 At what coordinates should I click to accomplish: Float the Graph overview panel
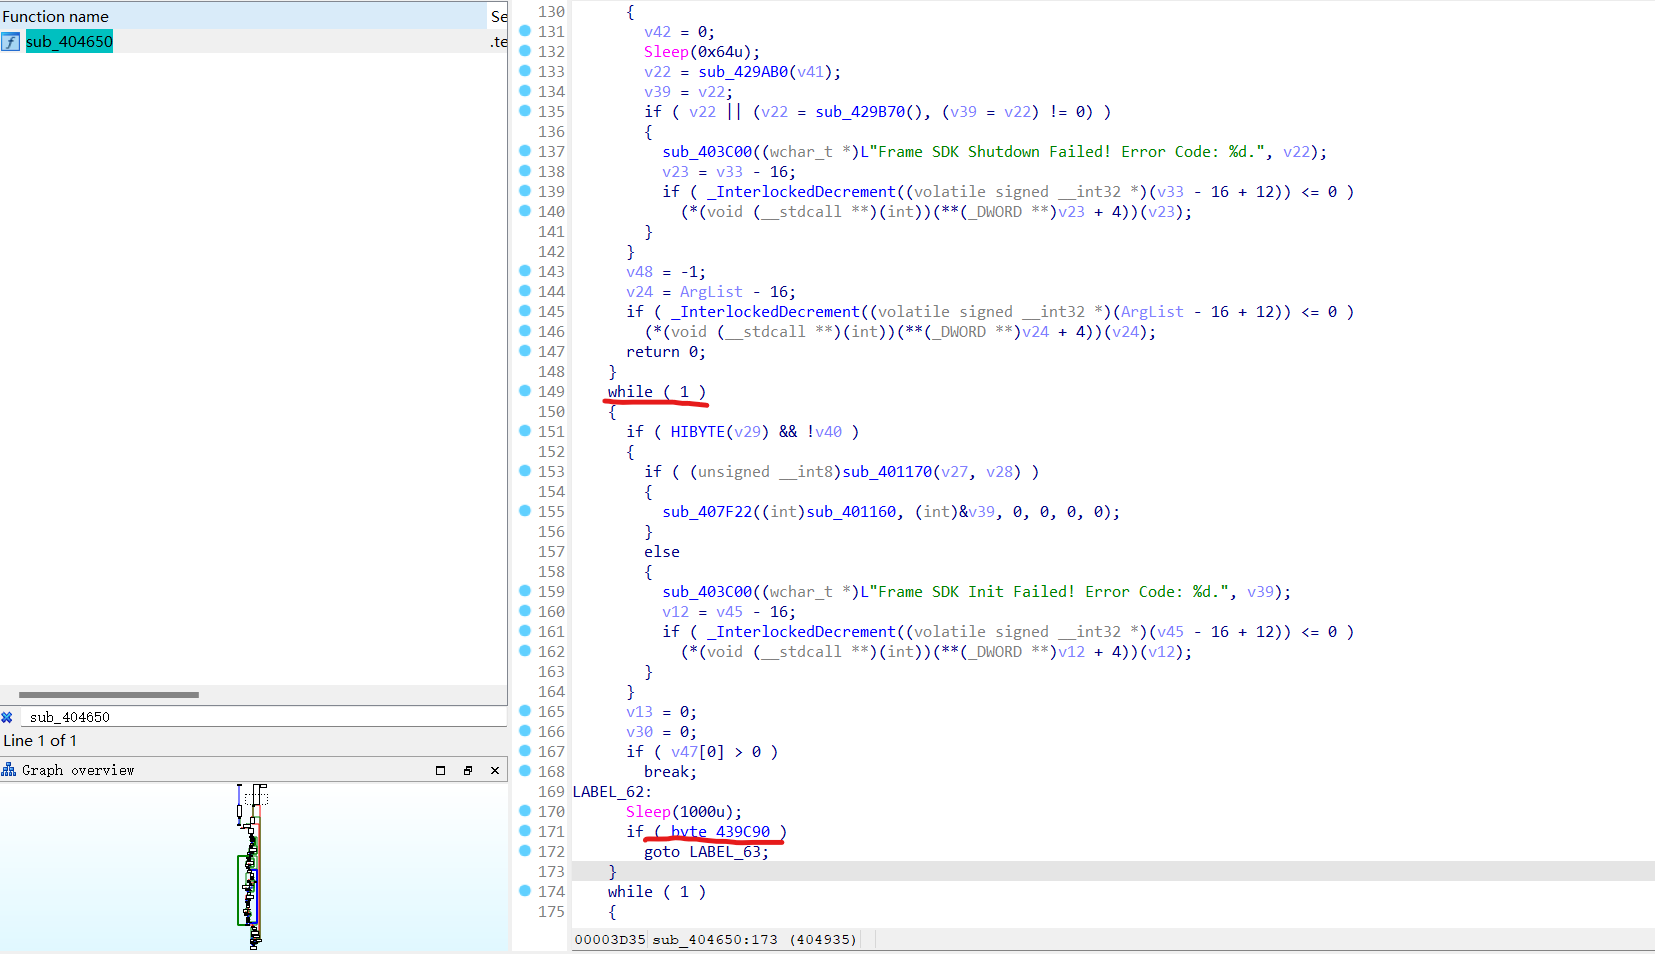pyautogui.click(x=467, y=770)
